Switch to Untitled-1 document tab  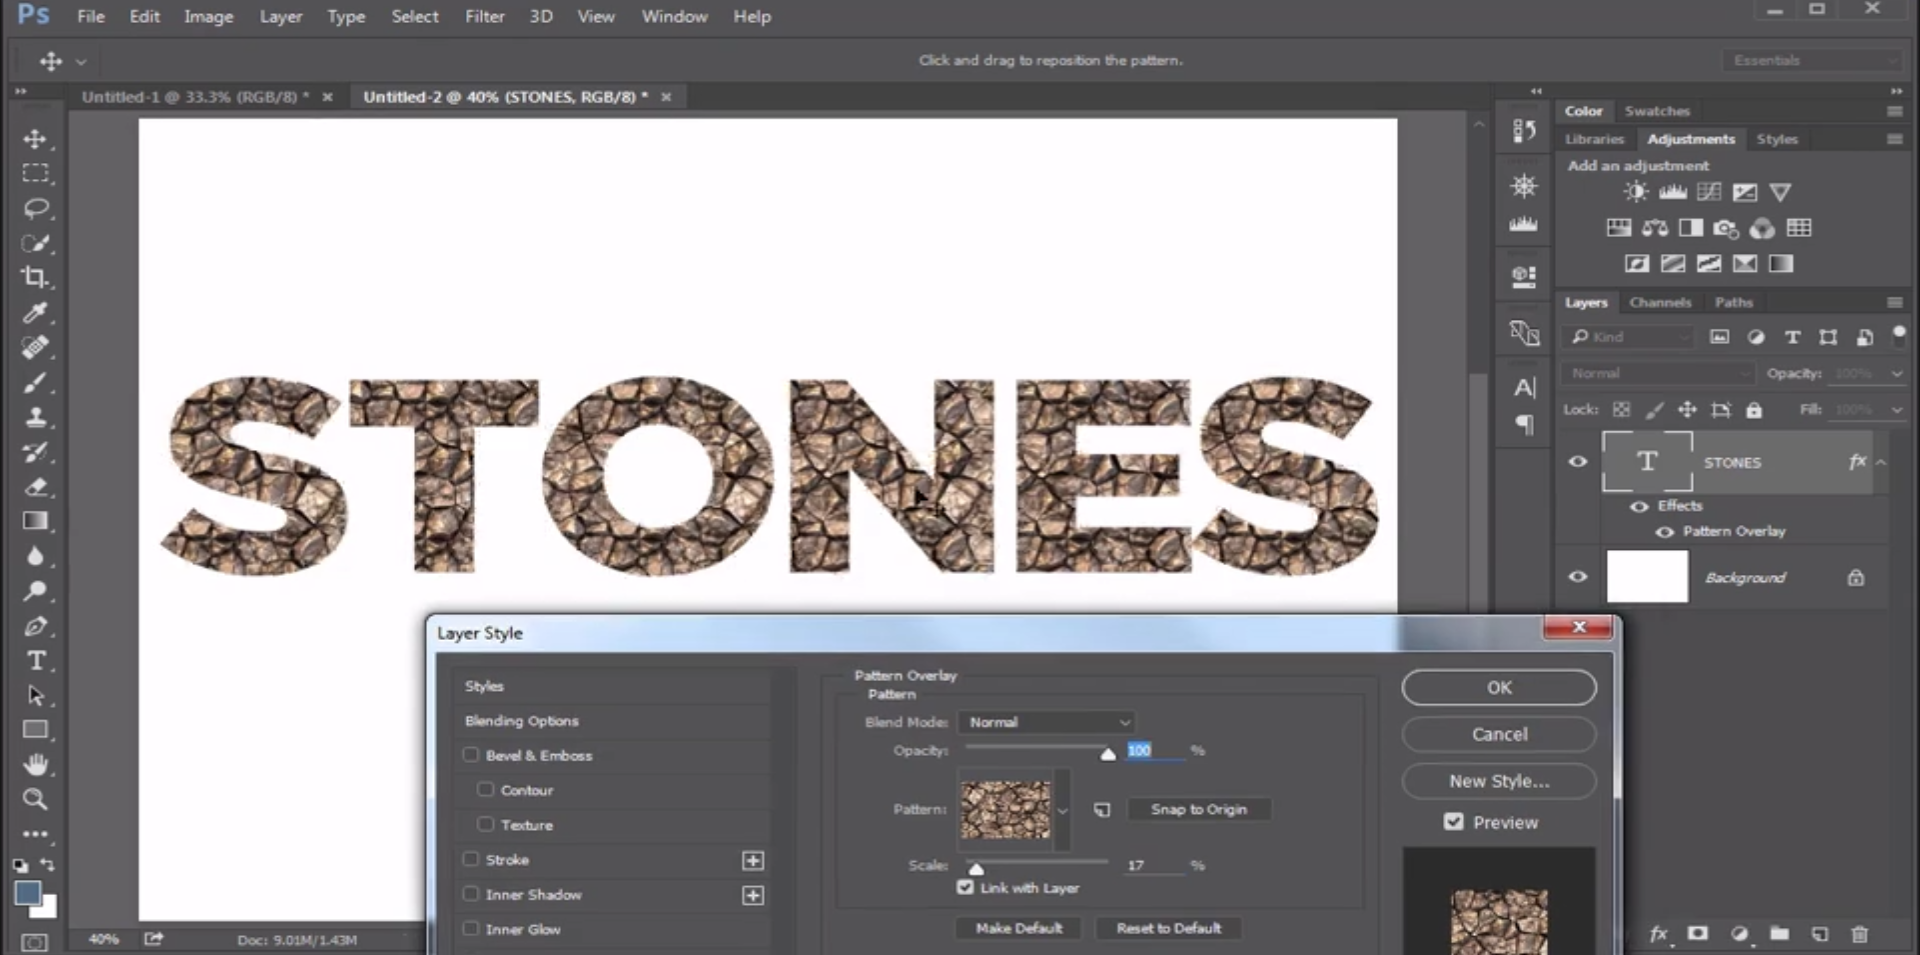coord(195,97)
